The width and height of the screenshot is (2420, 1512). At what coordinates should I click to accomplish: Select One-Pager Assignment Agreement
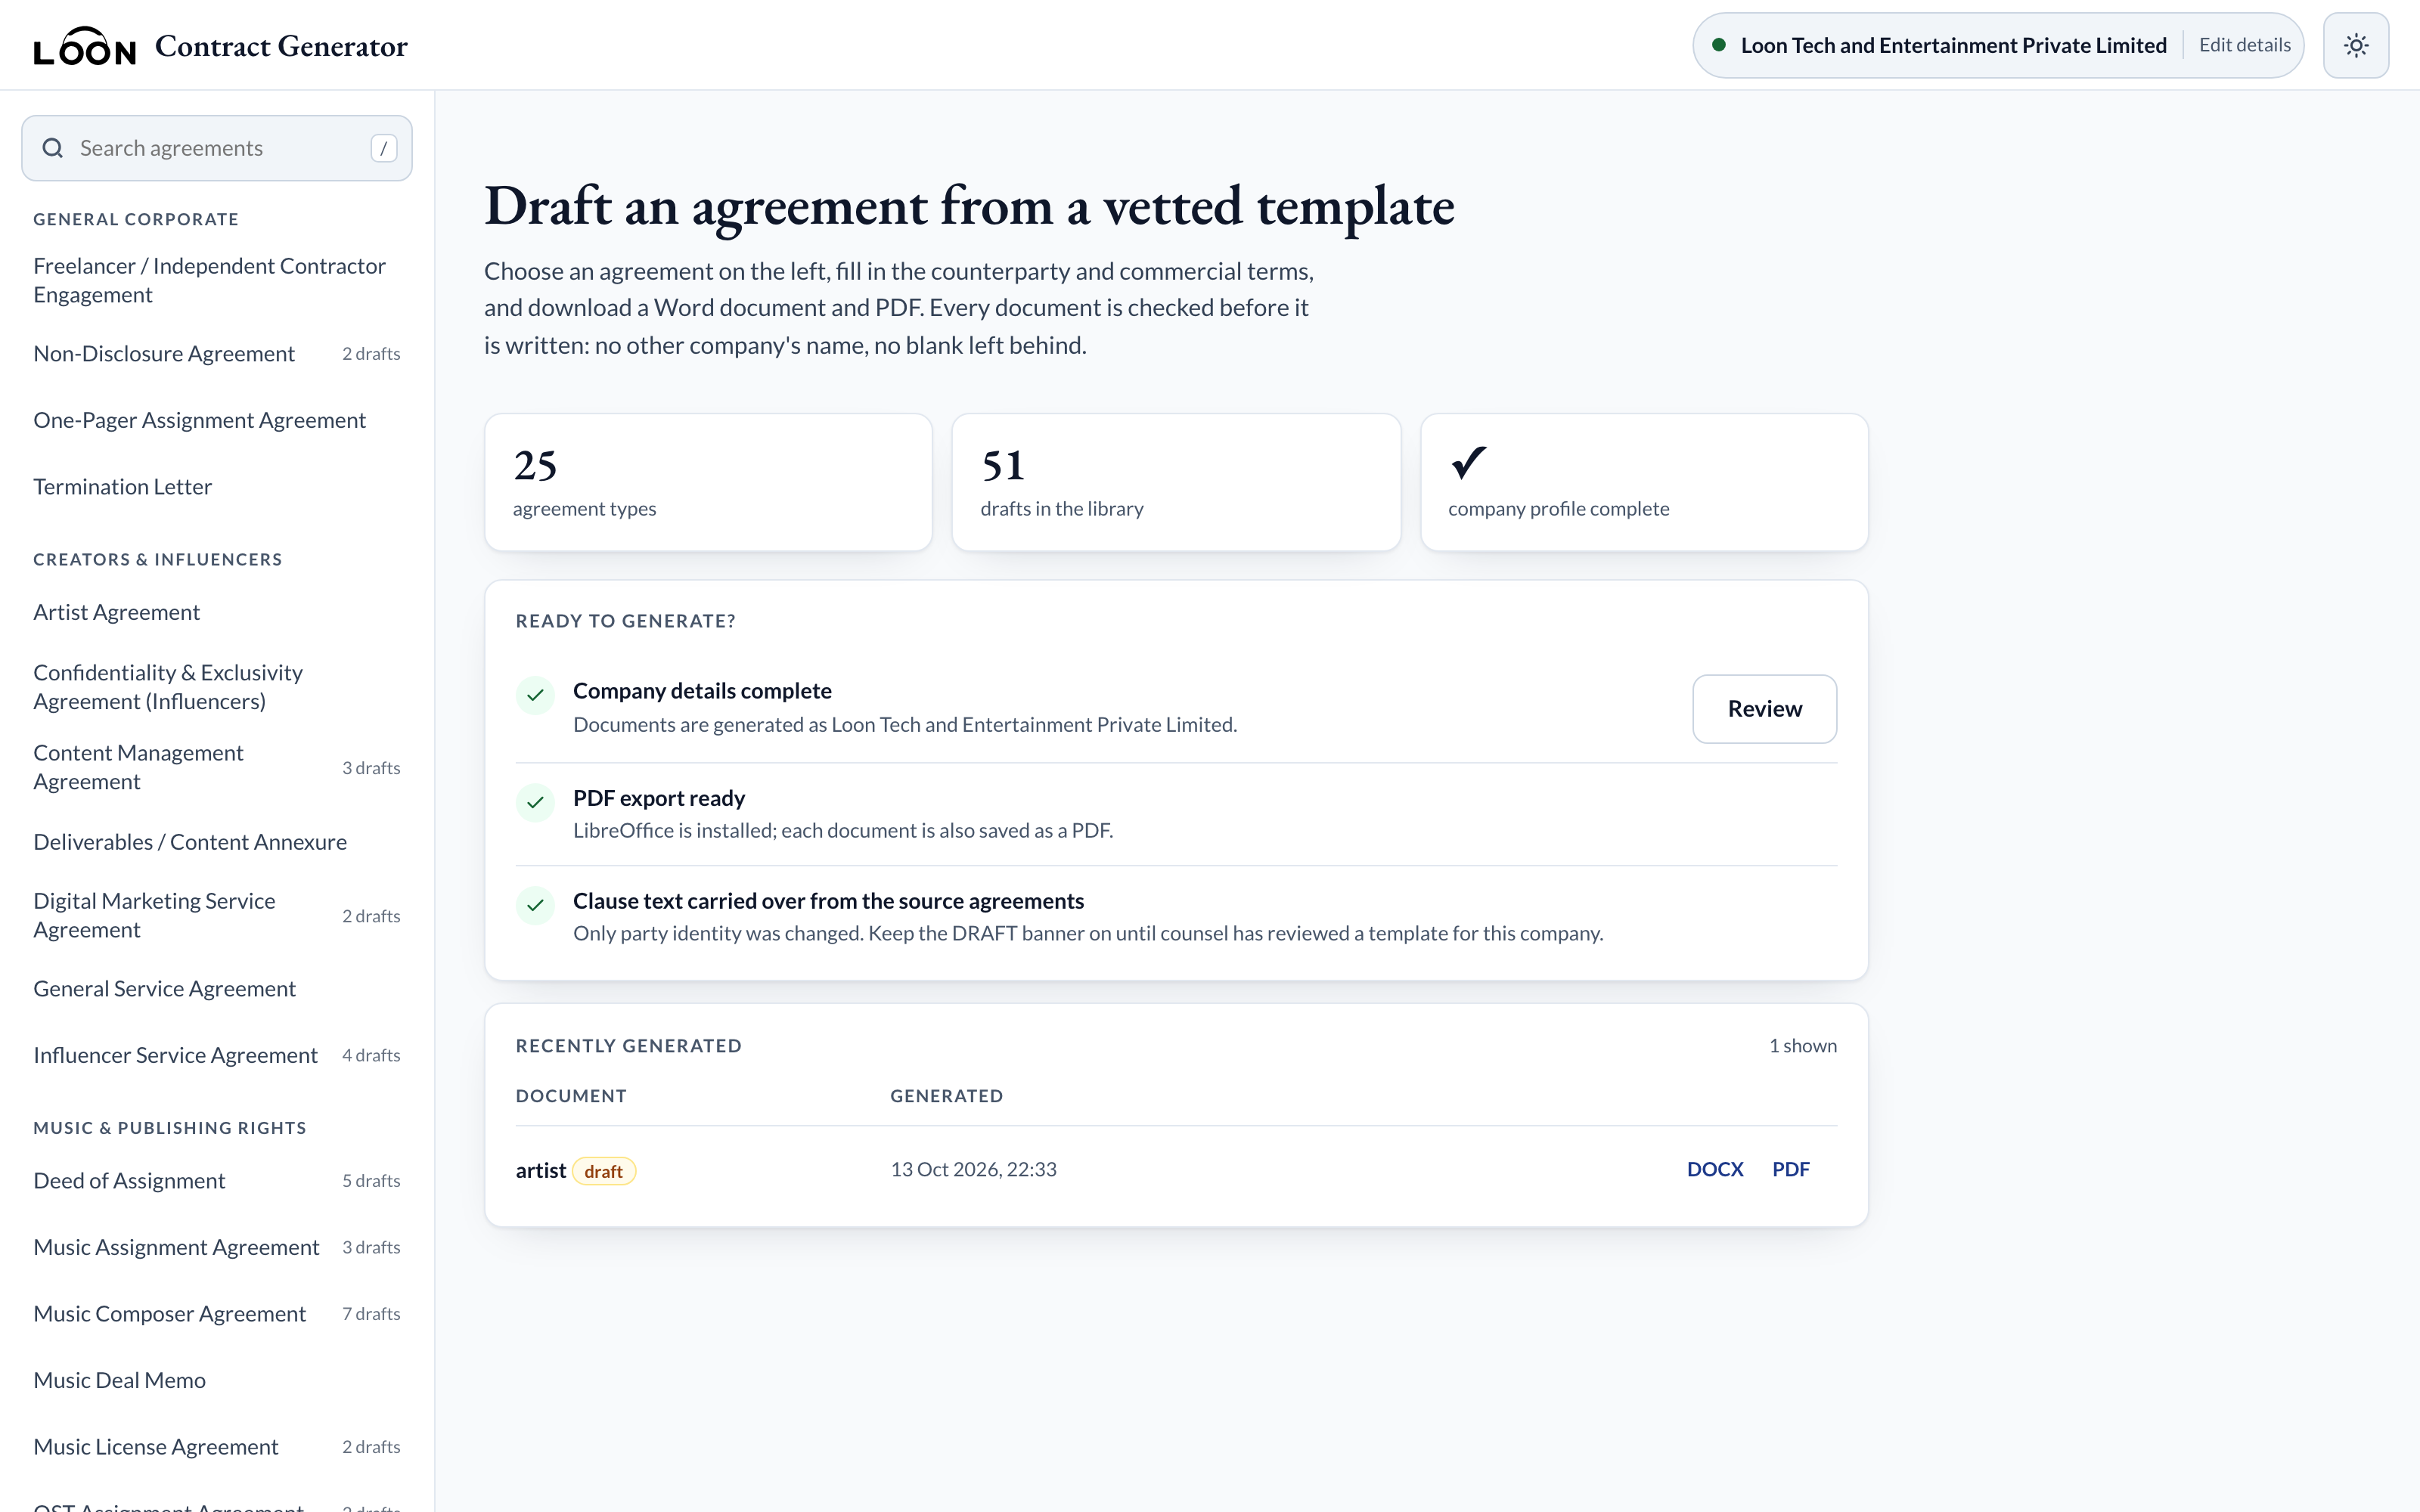pyautogui.click(x=217, y=420)
